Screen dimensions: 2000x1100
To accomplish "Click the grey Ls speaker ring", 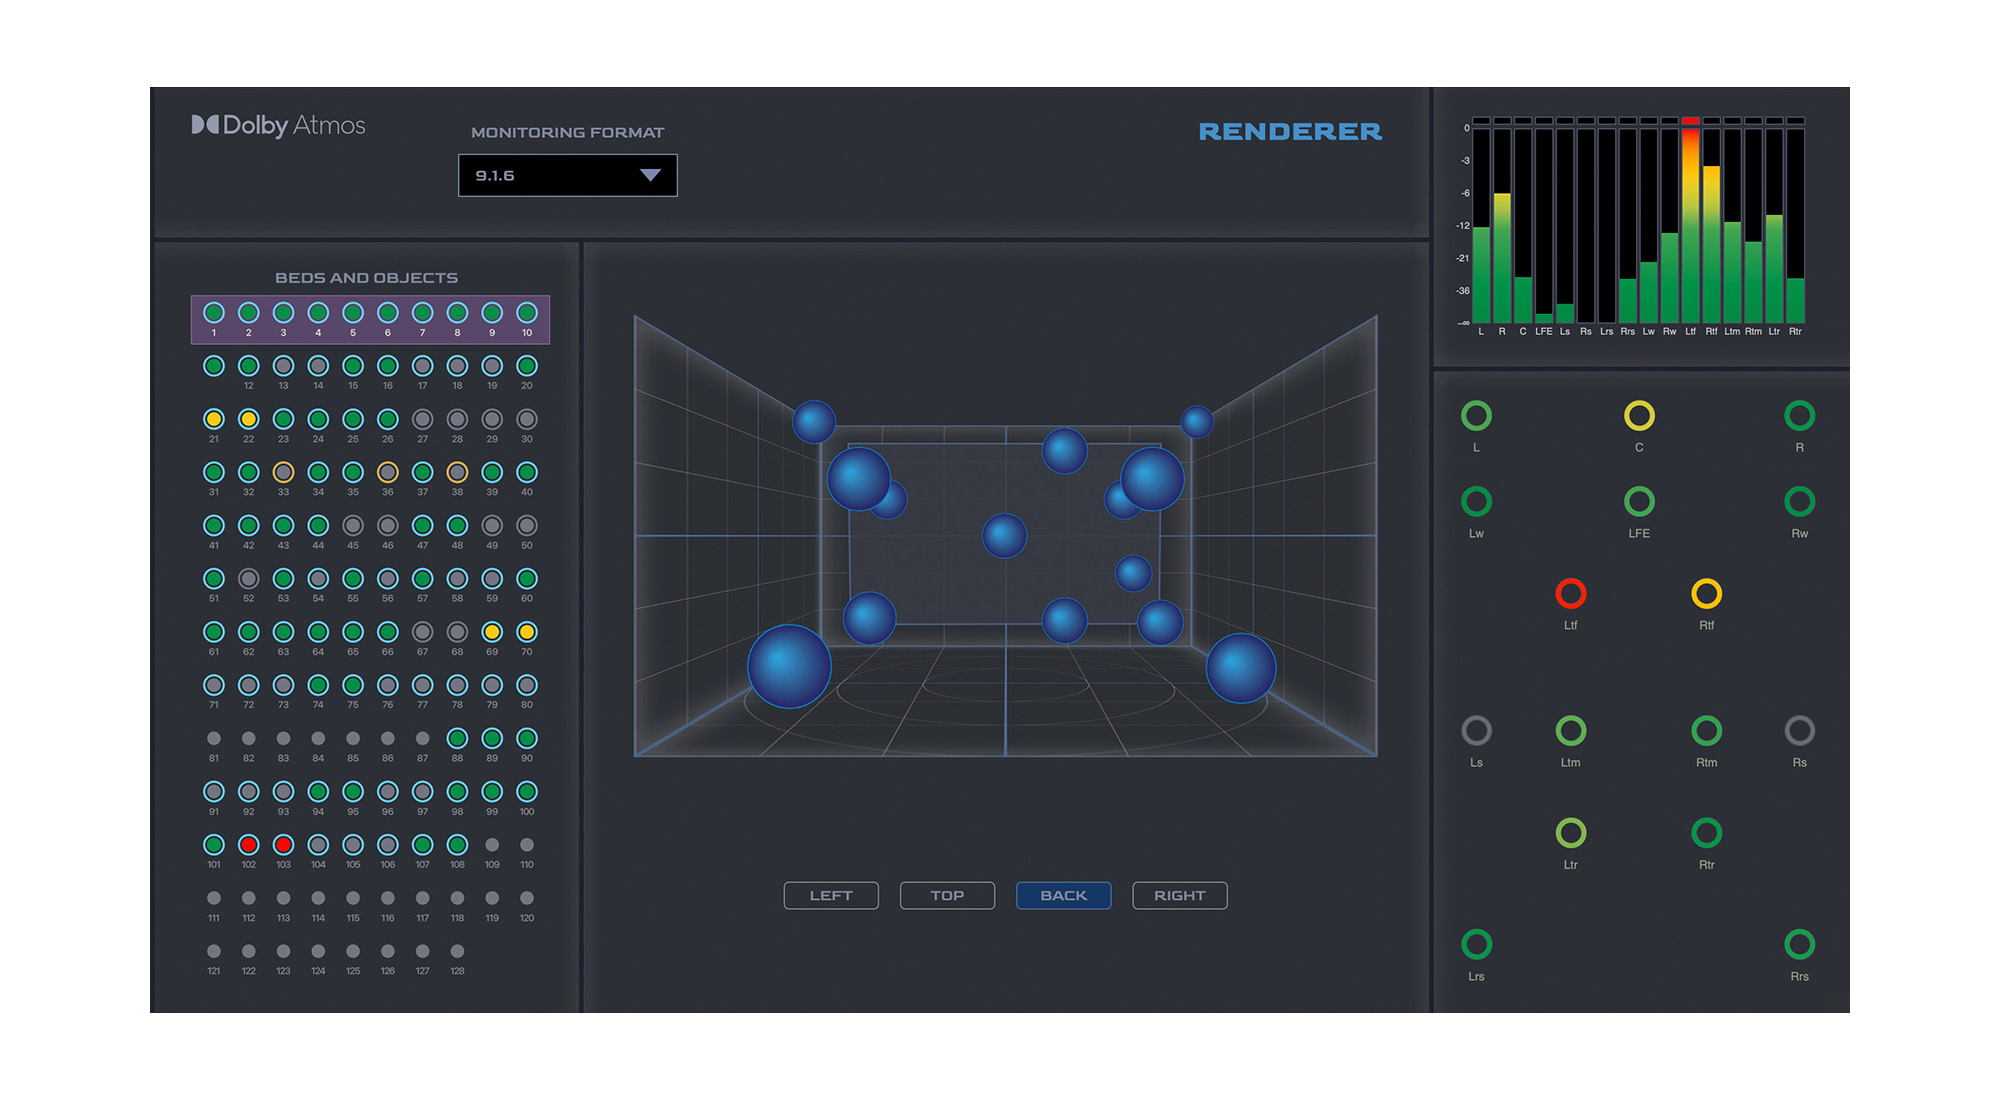I will [1476, 731].
